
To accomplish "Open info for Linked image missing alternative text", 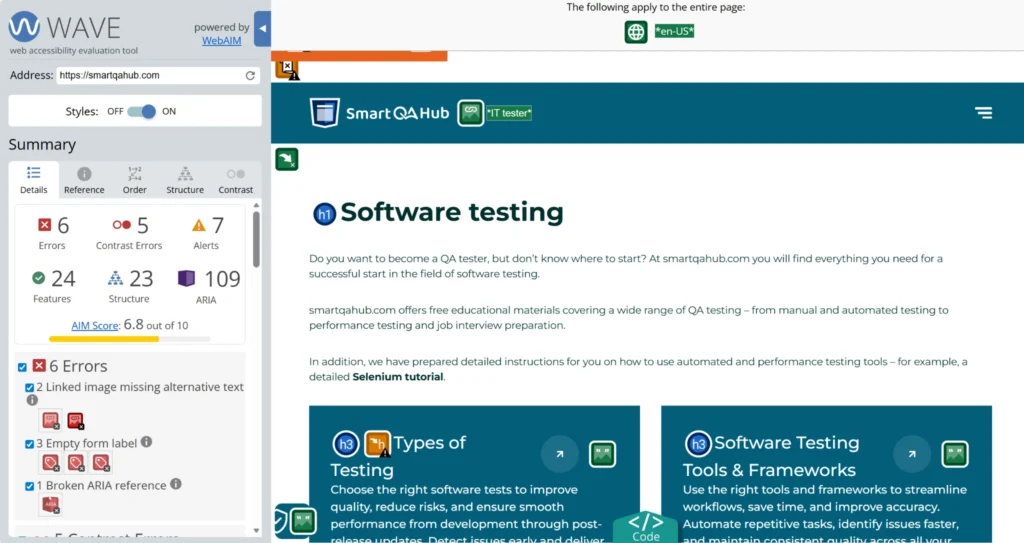I will click(32, 400).
